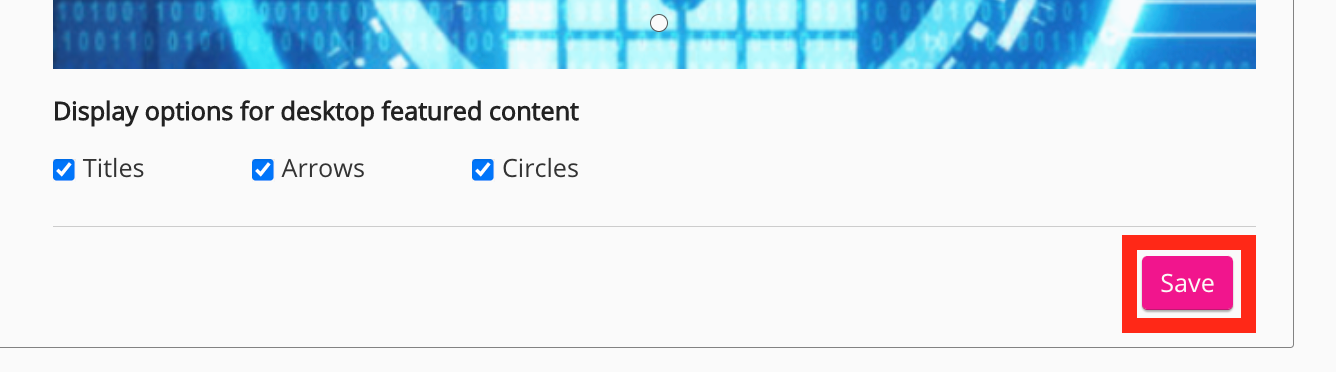1336x372 pixels.
Task: Click the horizontal divider above Save
Action: 654,227
